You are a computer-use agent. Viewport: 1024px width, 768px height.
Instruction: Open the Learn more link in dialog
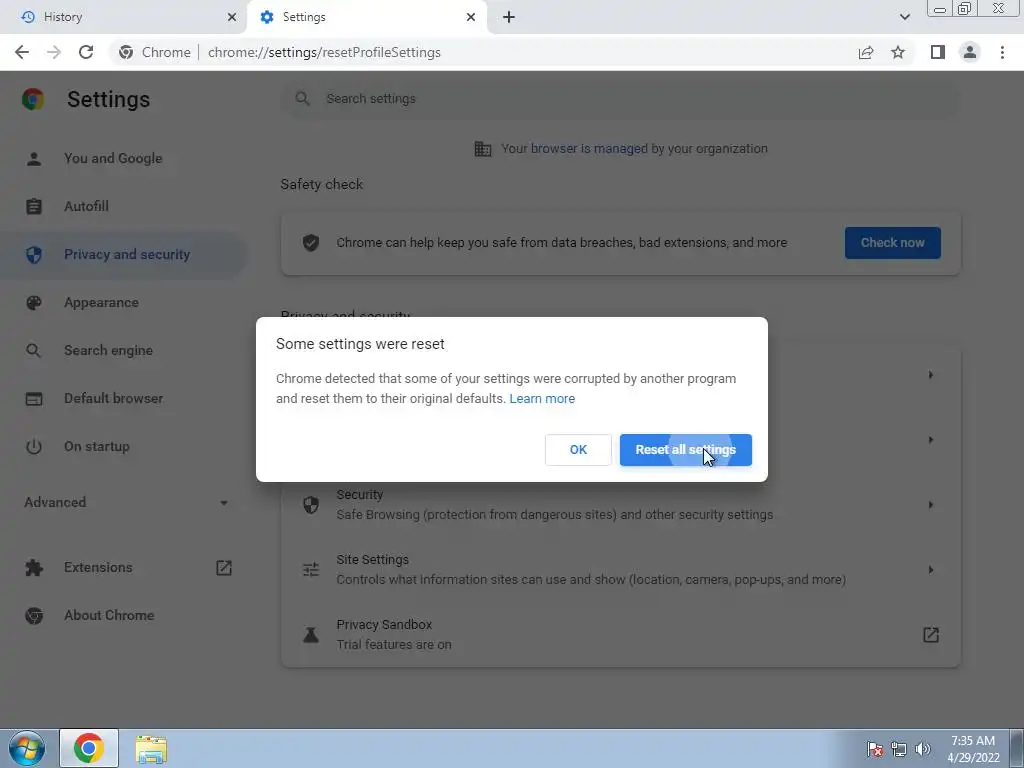coord(542,398)
